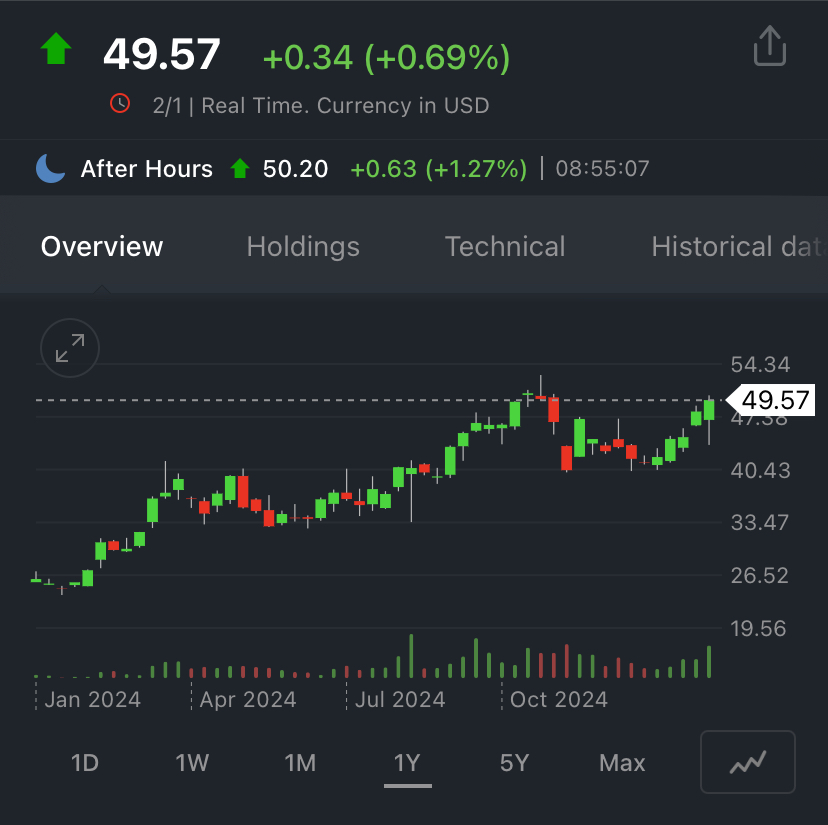Image resolution: width=828 pixels, height=825 pixels.
Task: Tap the share icon at top right
Action: pos(769,46)
